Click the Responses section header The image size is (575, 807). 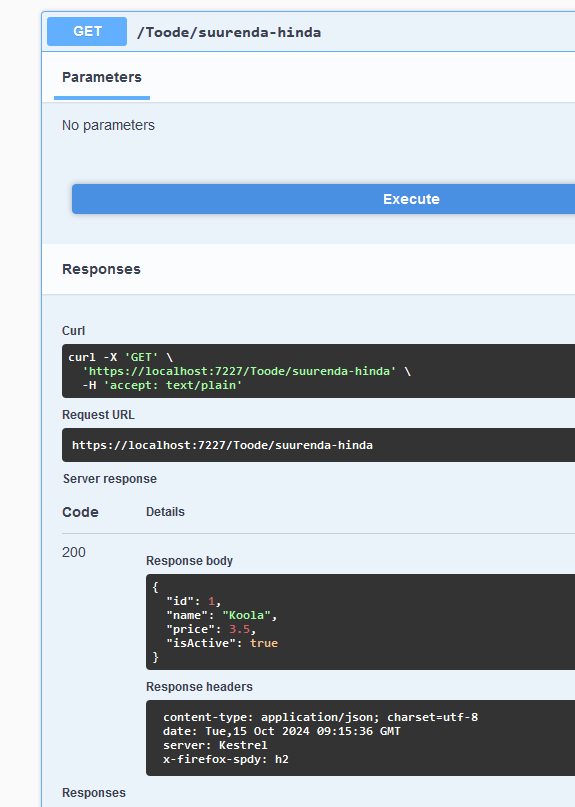(101, 269)
